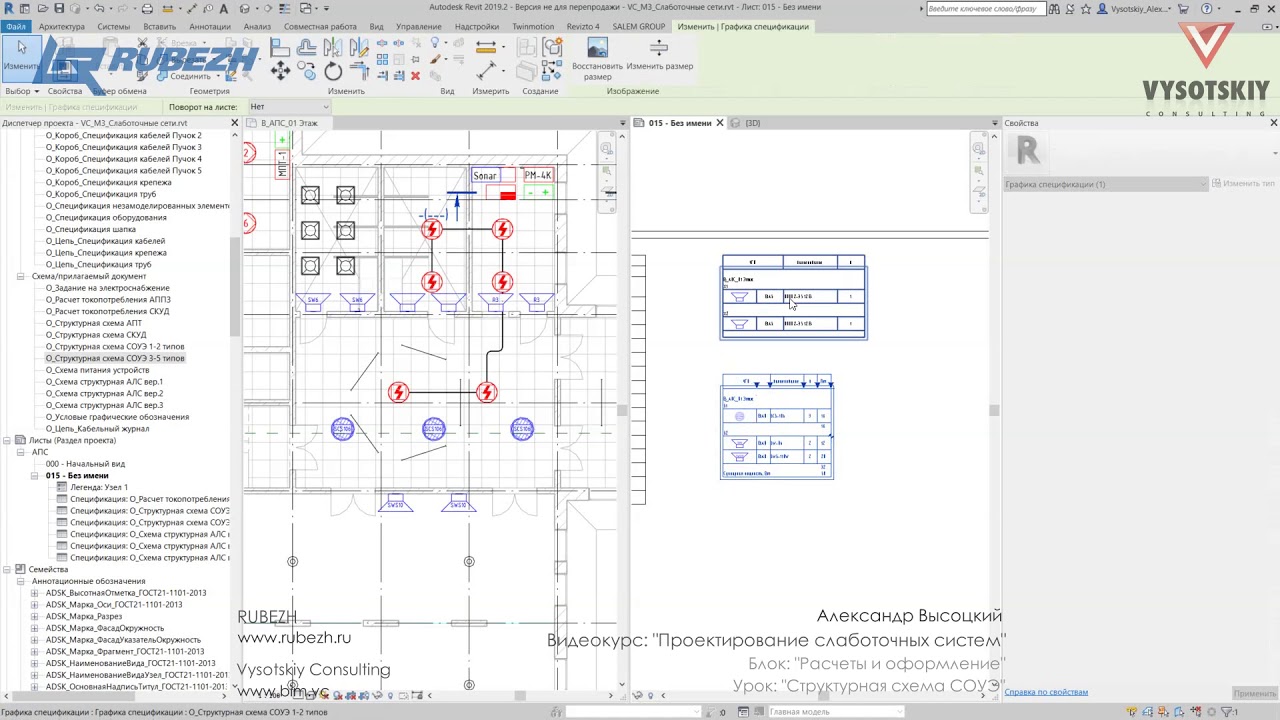Click the Print icon in quick access toolbar
This screenshot has height=720, width=1280.
coord(147,8)
